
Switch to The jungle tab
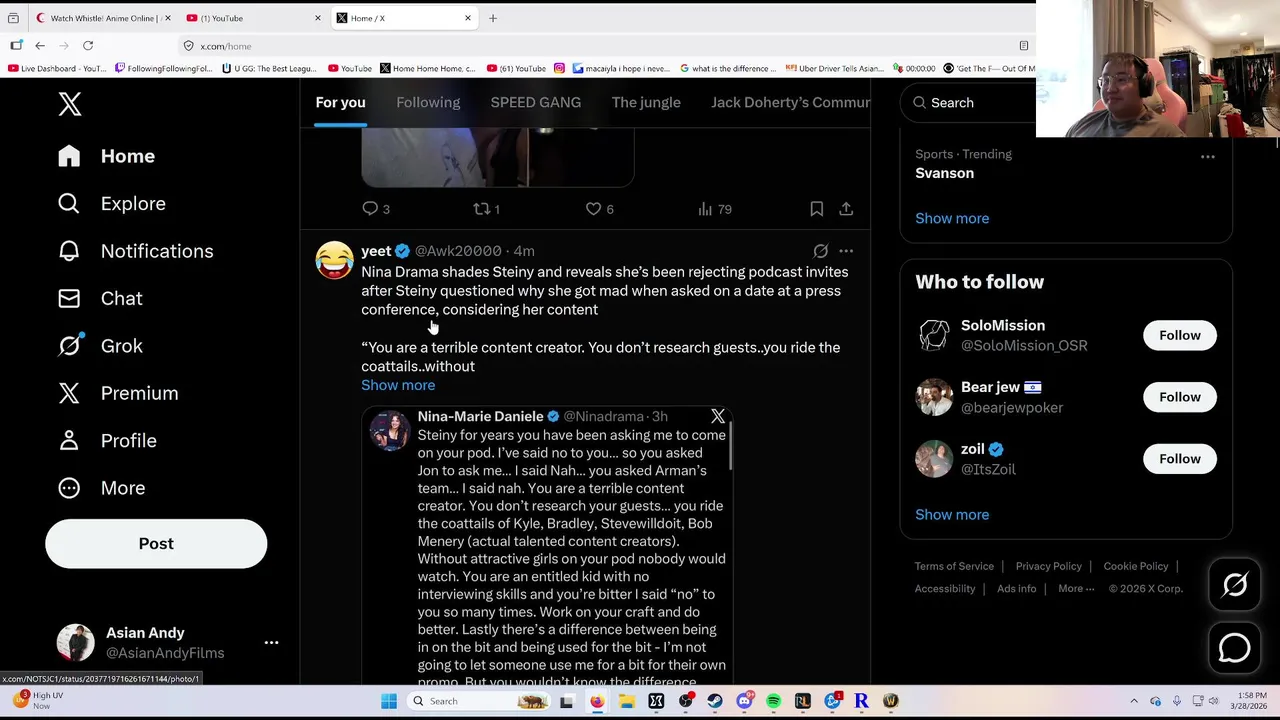[646, 102]
